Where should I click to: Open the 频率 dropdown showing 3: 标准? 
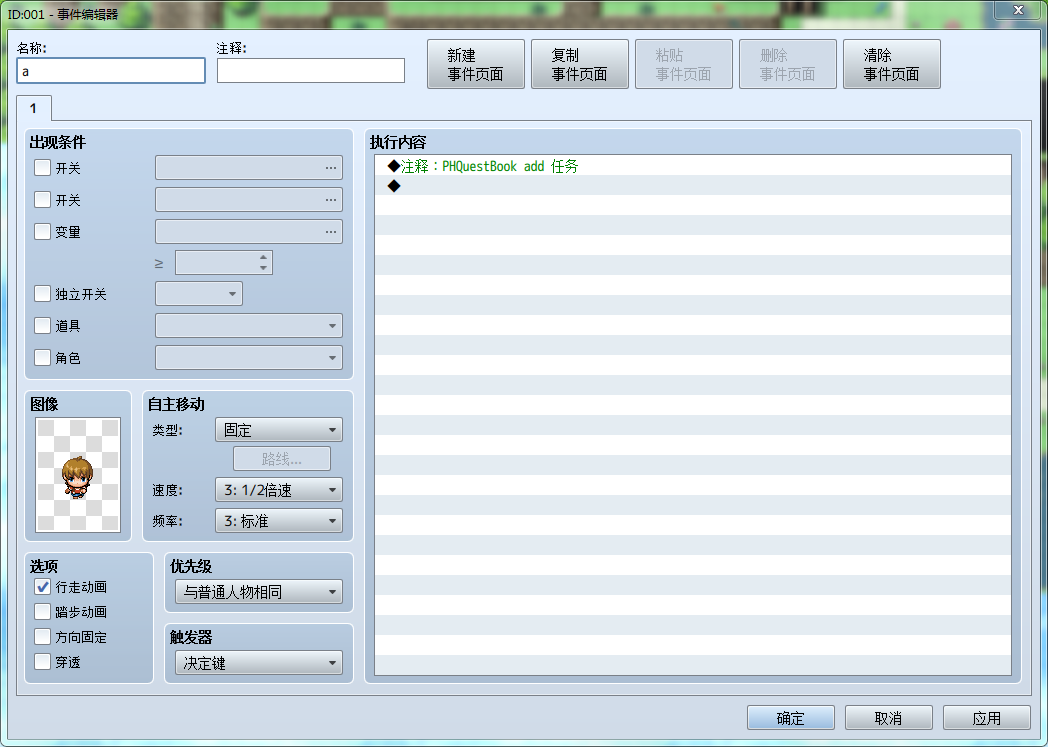pyautogui.click(x=279, y=520)
